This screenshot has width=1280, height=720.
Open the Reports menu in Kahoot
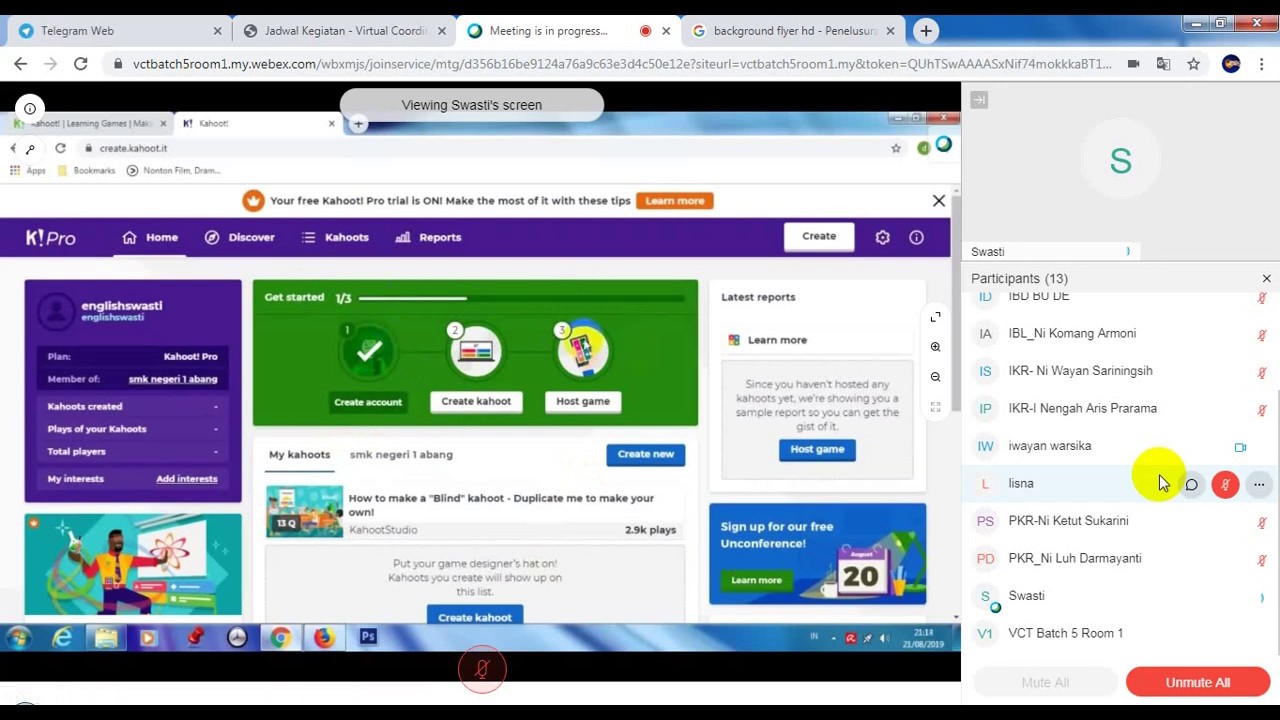428,237
